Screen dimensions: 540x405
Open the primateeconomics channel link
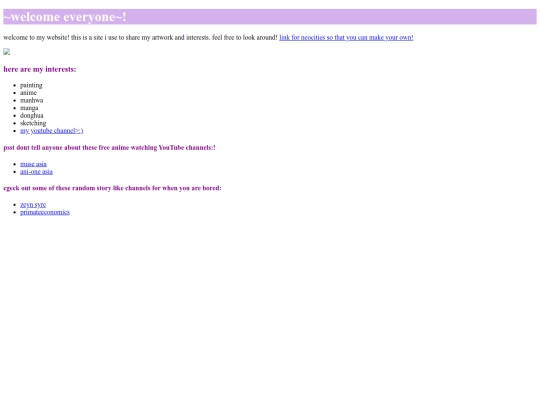click(45, 212)
